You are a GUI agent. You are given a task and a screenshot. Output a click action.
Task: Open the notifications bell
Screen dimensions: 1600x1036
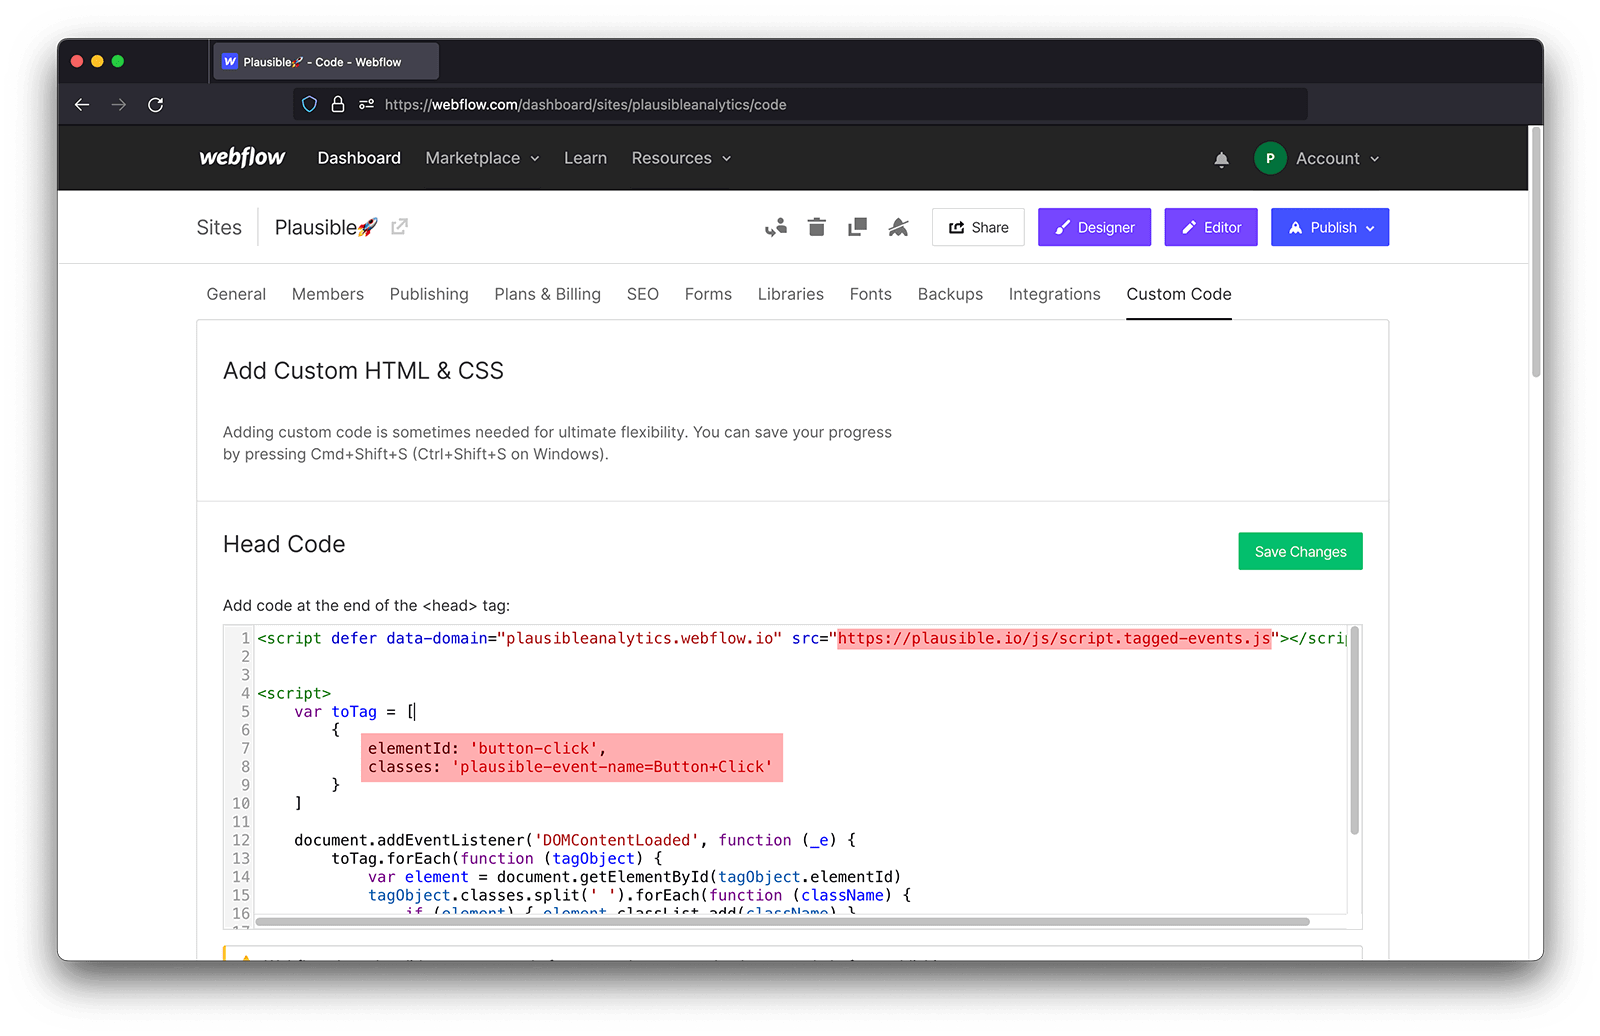click(x=1221, y=158)
